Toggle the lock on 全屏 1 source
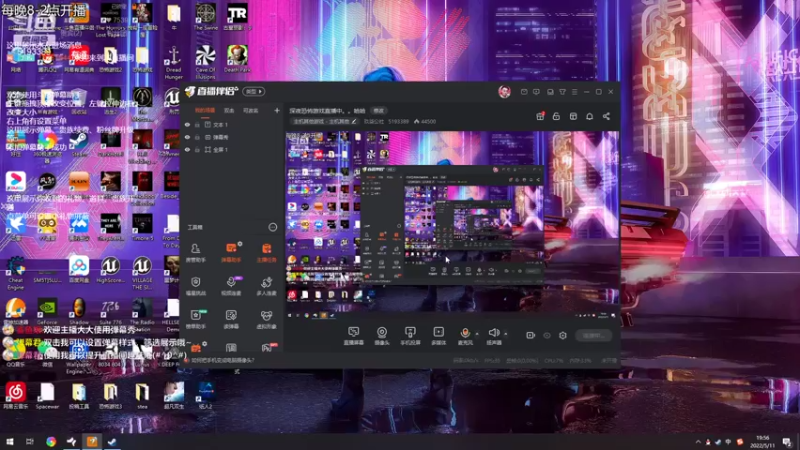 pos(197,149)
